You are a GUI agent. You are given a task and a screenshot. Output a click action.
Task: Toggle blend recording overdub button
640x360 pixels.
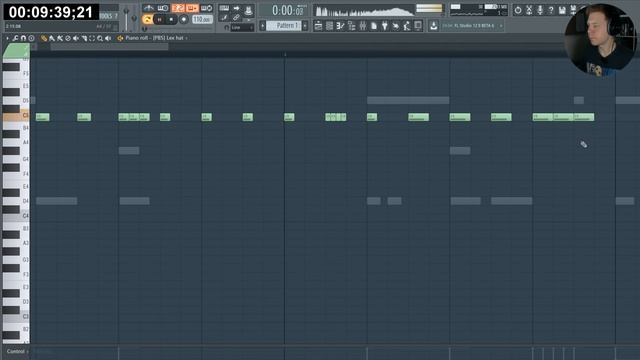tap(192, 8)
